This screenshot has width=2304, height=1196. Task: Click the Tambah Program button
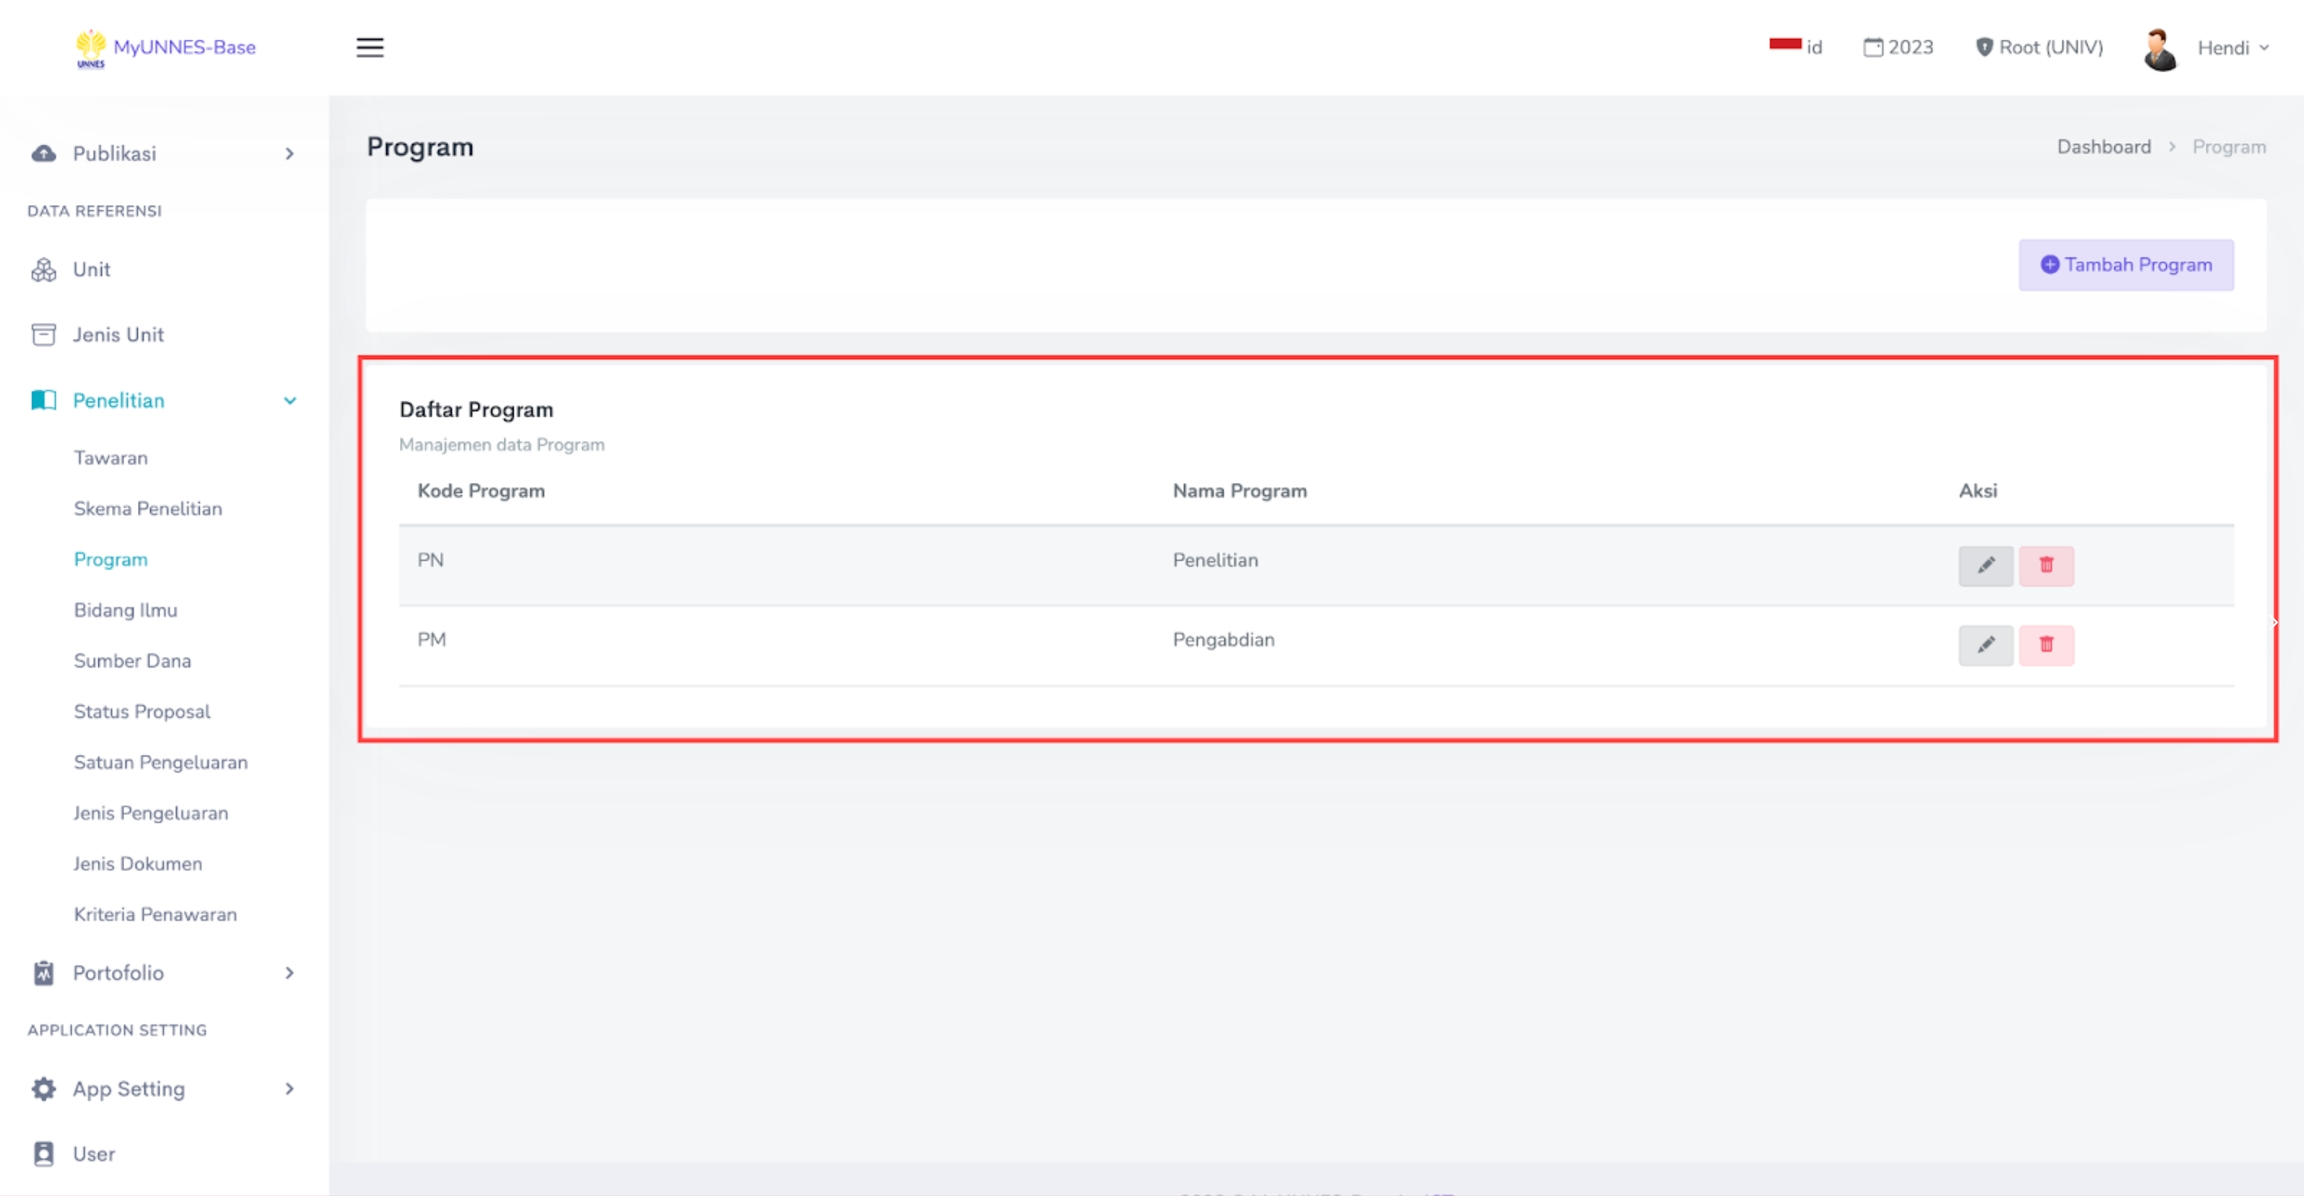(x=2126, y=265)
